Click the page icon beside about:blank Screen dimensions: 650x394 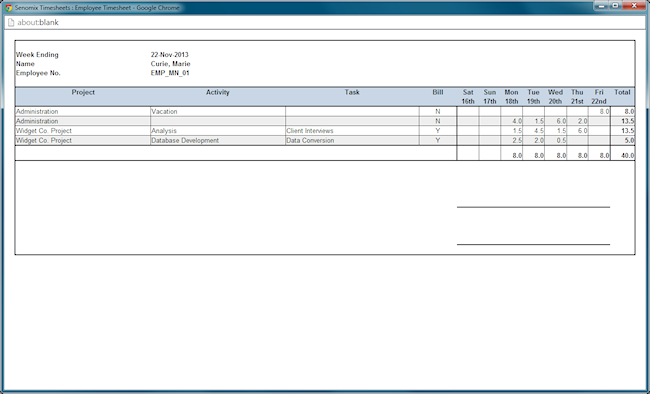point(11,22)
